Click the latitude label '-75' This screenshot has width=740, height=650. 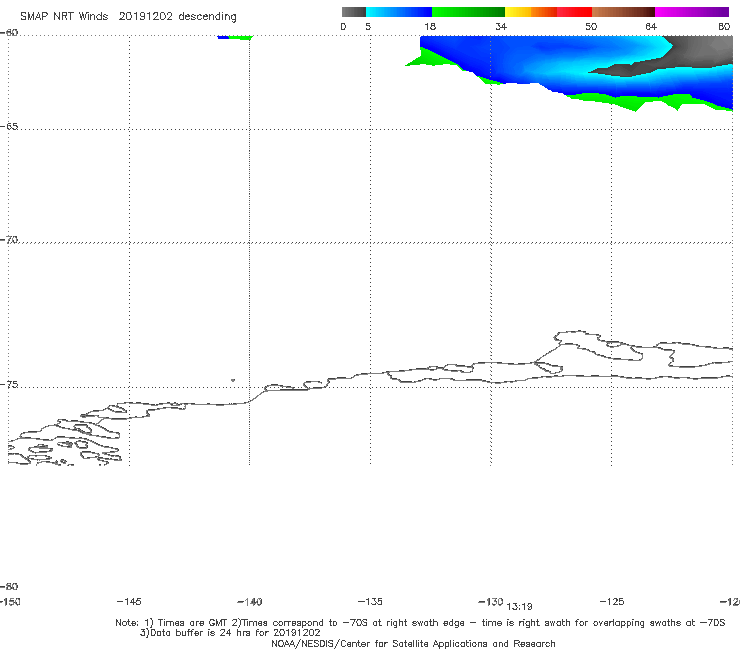pos(9,385)
